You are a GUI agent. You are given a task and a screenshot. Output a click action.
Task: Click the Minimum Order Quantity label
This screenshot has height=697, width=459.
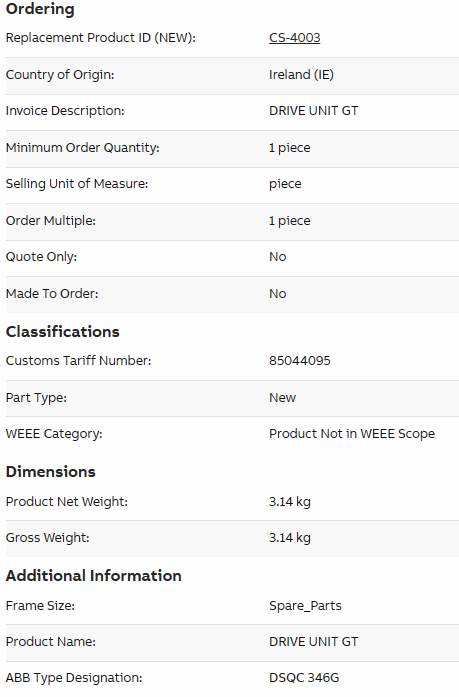[82, 148]
